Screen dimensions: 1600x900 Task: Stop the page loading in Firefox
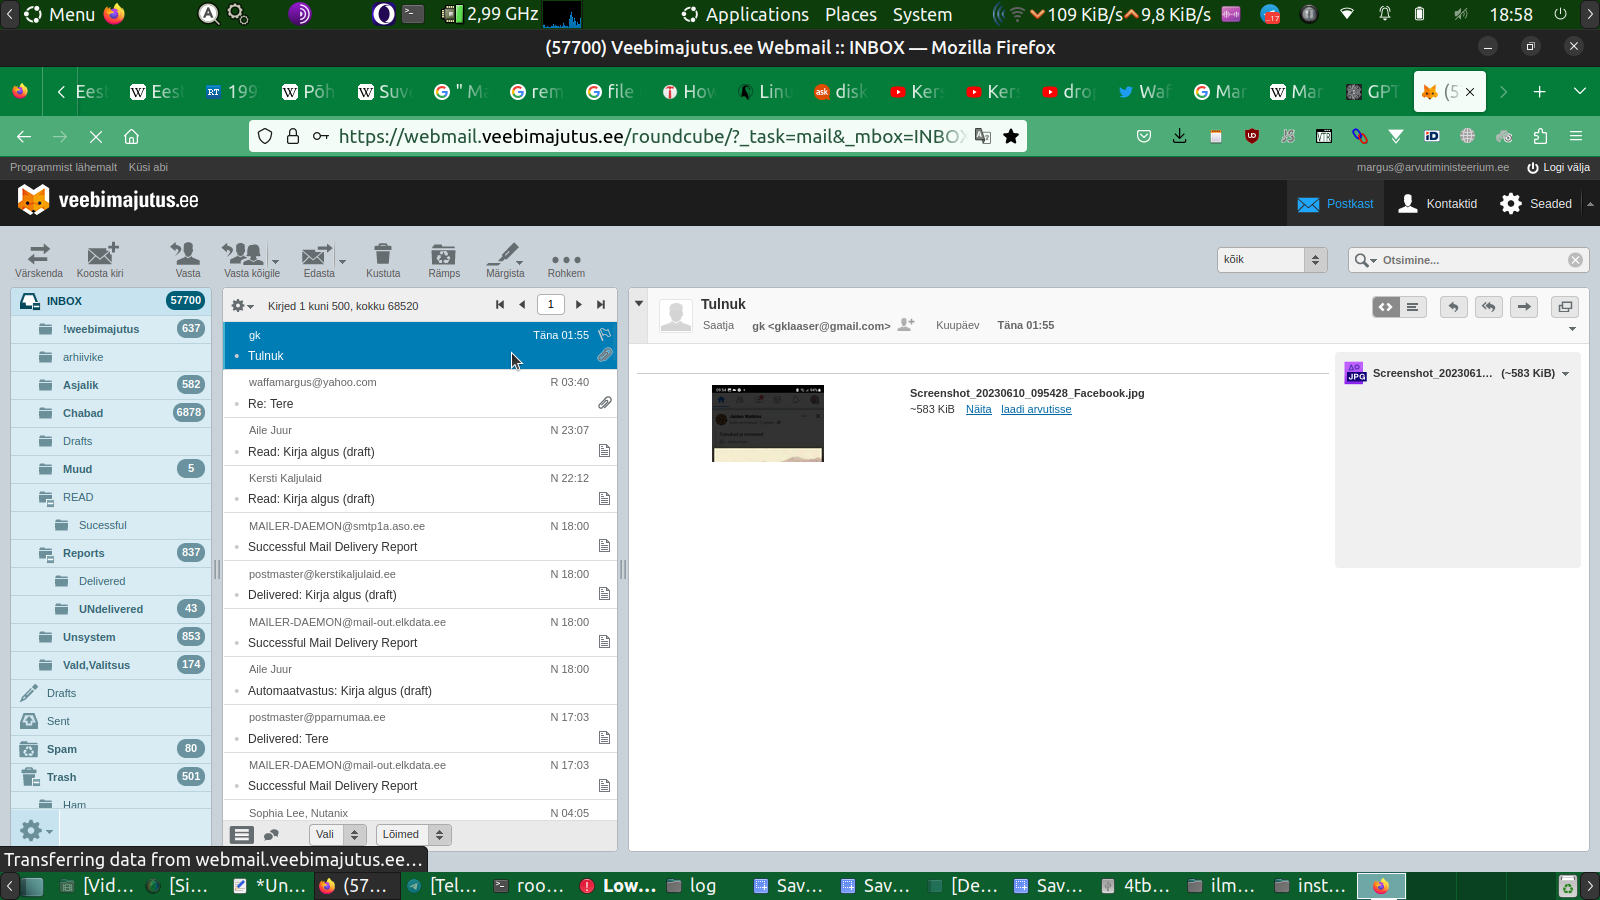point(95,136)
